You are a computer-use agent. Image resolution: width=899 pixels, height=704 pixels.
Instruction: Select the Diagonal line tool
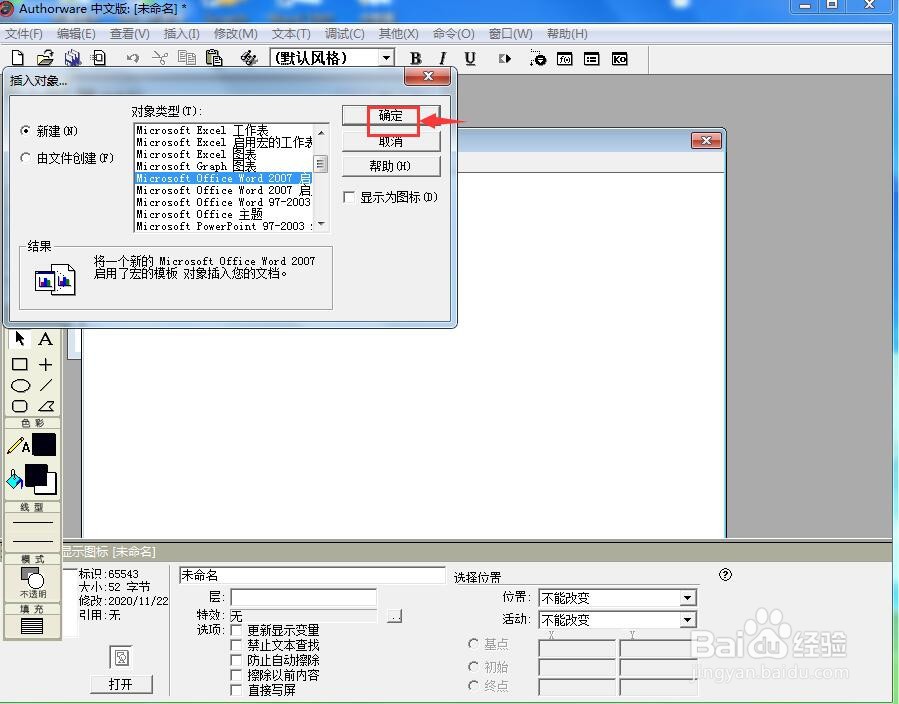tap(46, 385)
